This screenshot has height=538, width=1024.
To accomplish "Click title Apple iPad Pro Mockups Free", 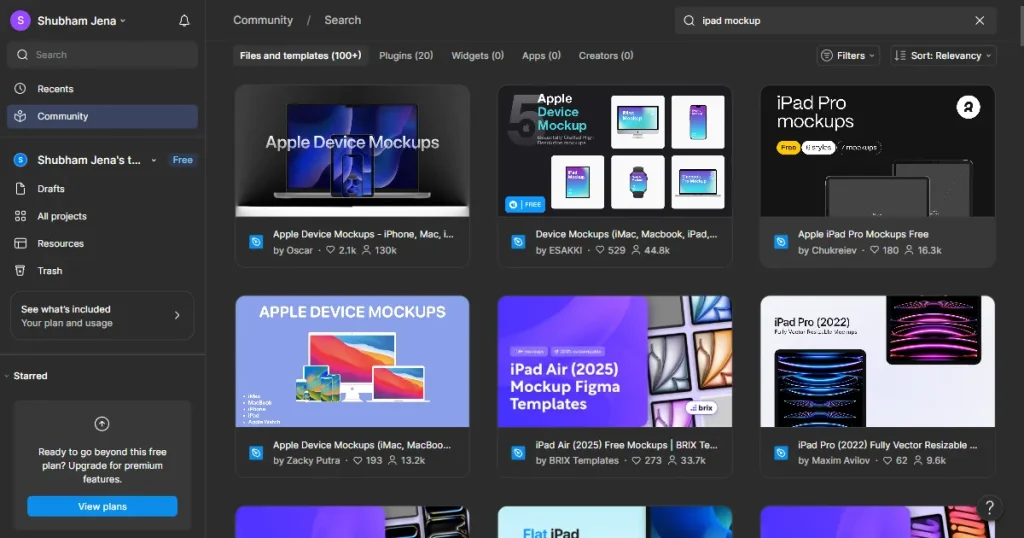I will (863, 234).
